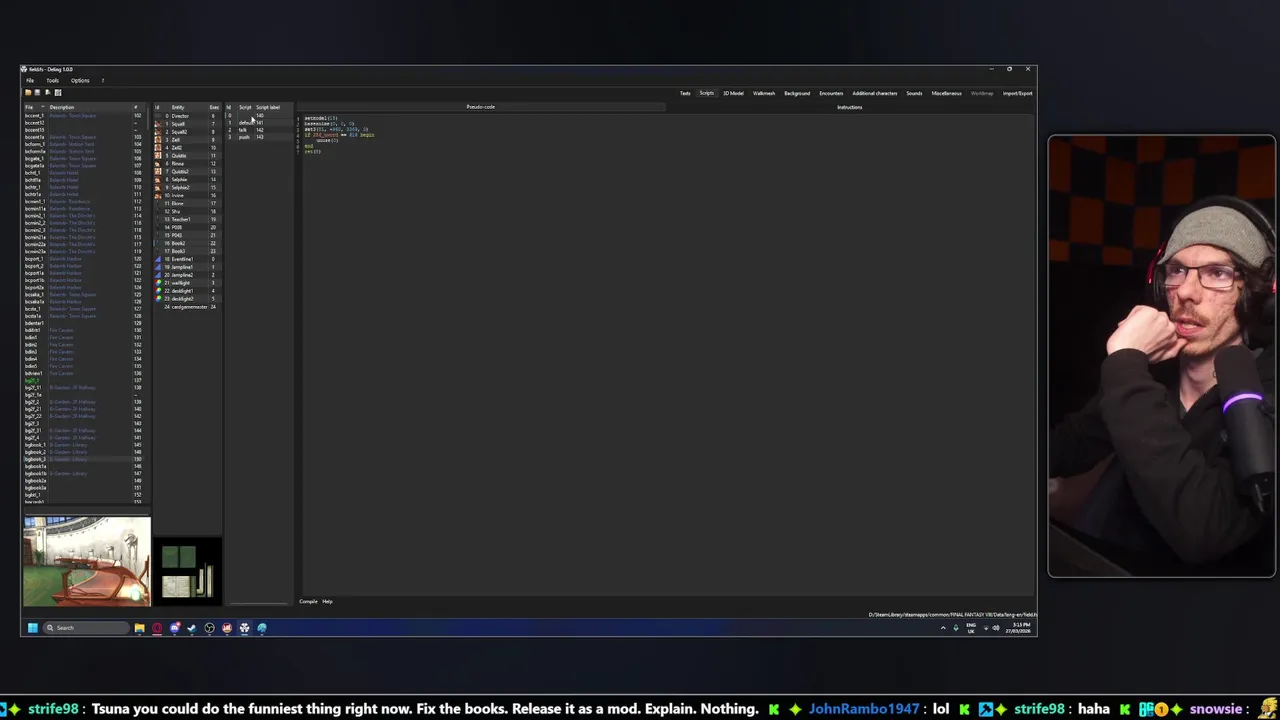Select the Rinoa entity portrait icon
Image resolution: width=1280 pixels, height=720 pixels.
158,164
